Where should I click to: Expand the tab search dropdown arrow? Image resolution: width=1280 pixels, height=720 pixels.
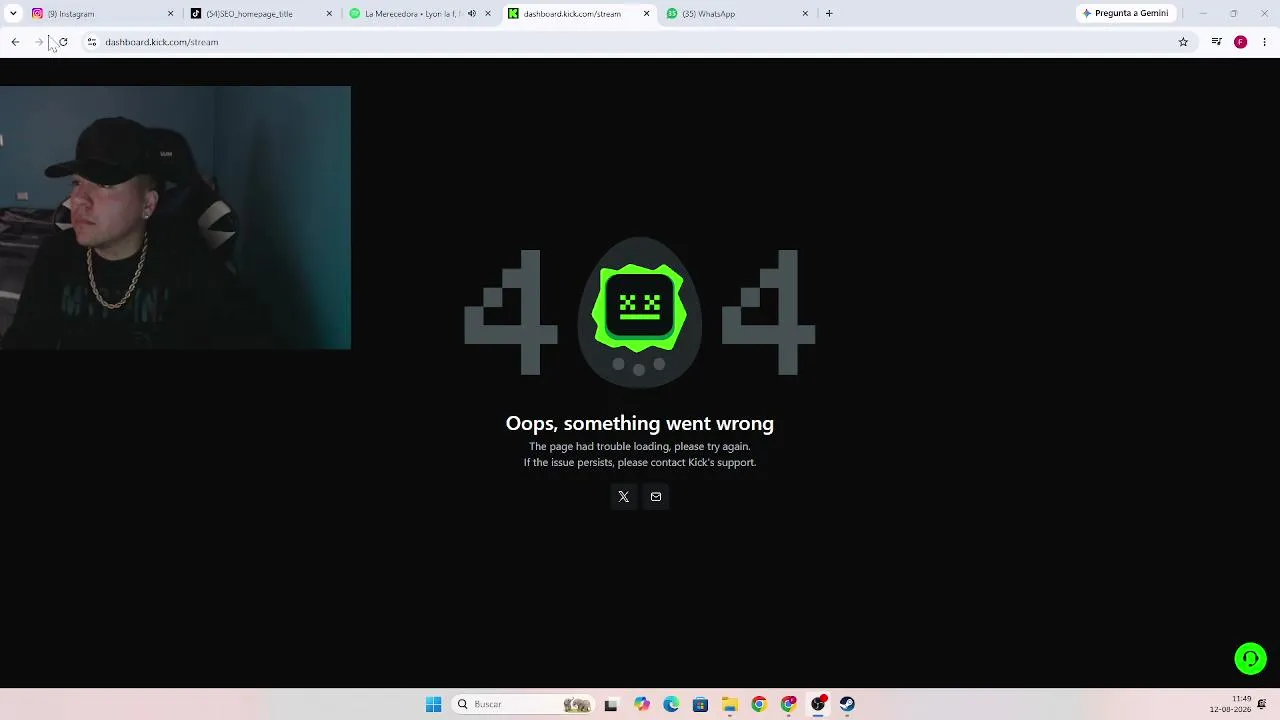pyautogui.click(x=13, y=14)
